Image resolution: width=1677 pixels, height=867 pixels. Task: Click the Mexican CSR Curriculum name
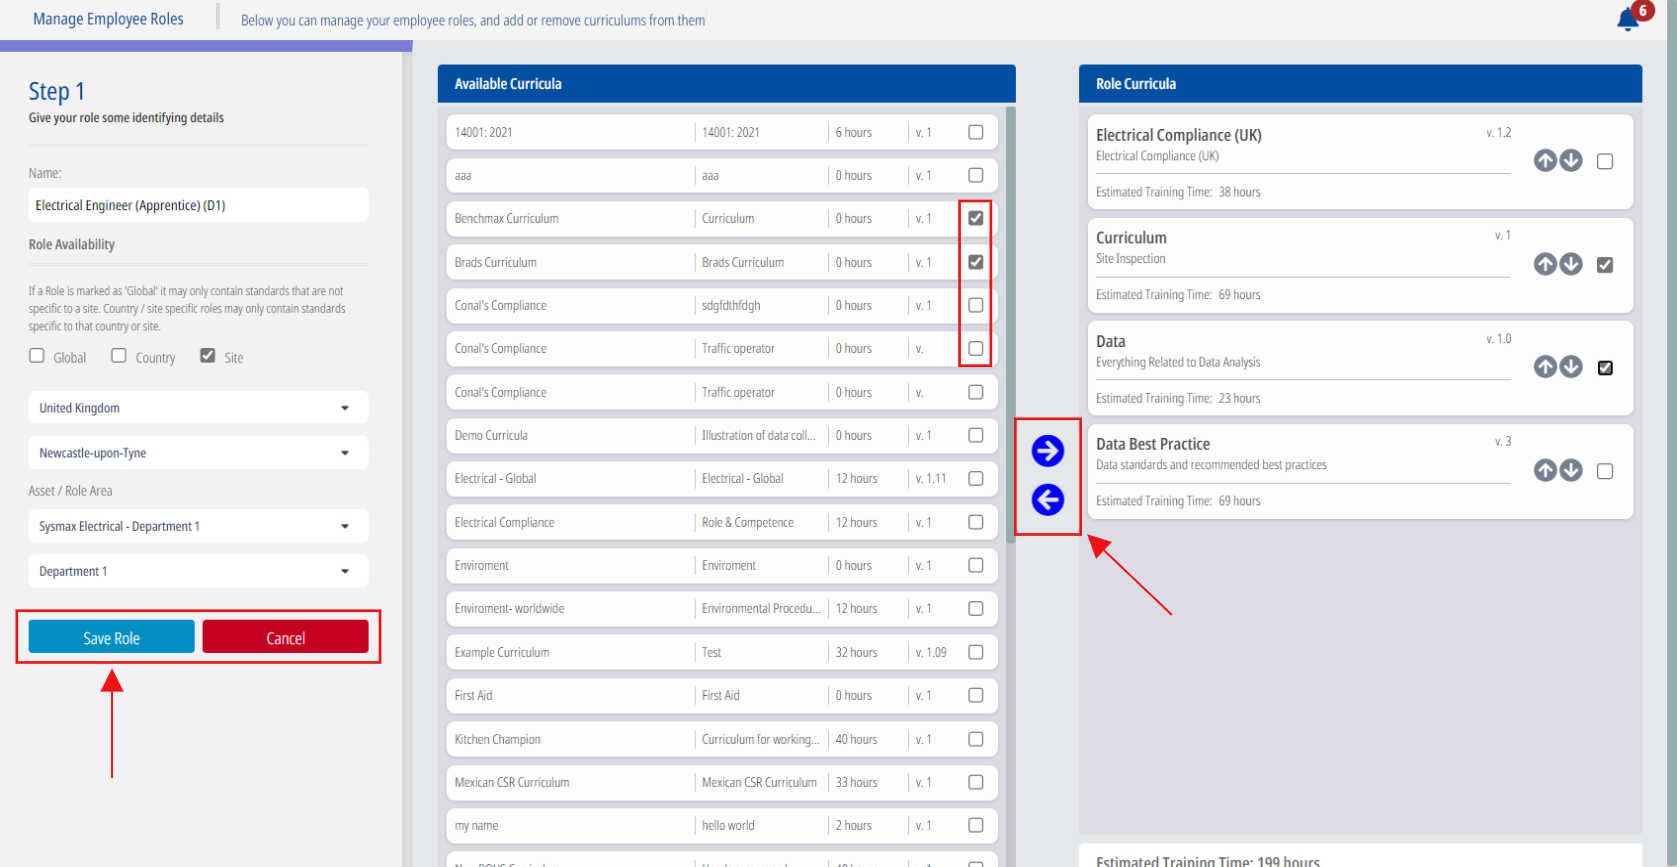pos(512,782)
